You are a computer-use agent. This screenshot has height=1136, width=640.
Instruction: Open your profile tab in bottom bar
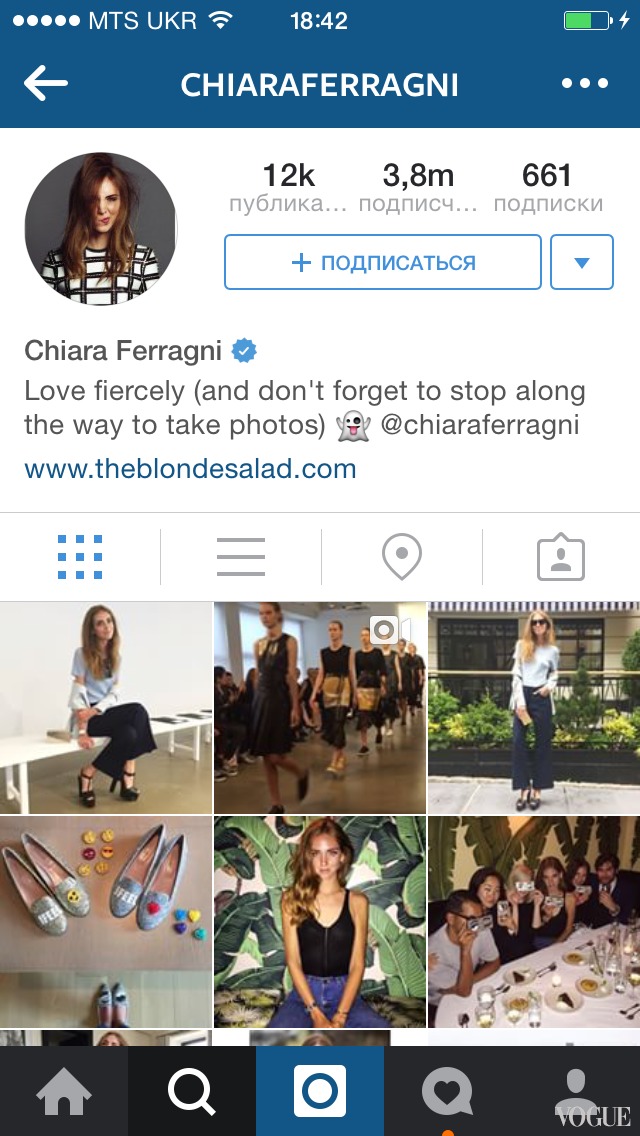(575, 1091)
